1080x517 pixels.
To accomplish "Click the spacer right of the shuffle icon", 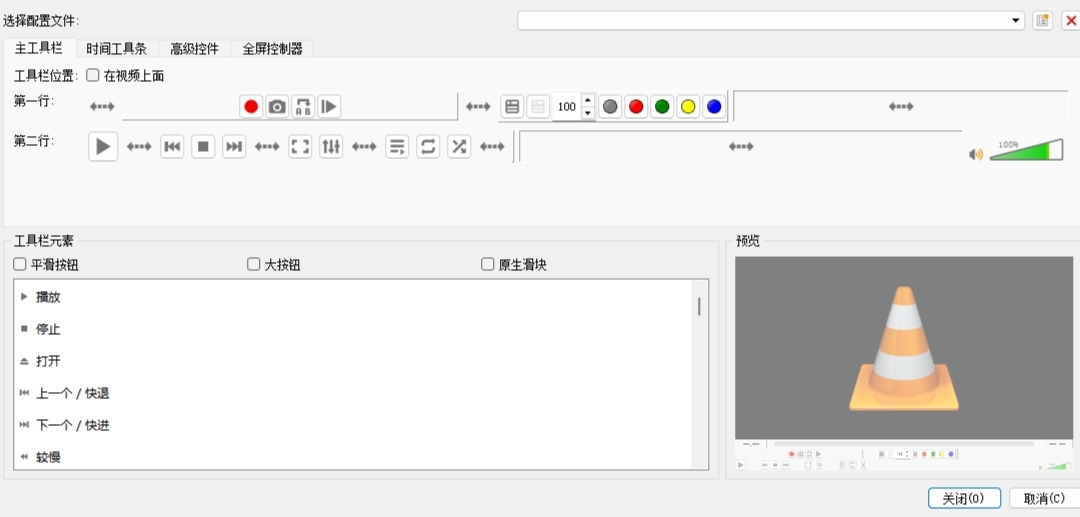I will pos(492,147).
